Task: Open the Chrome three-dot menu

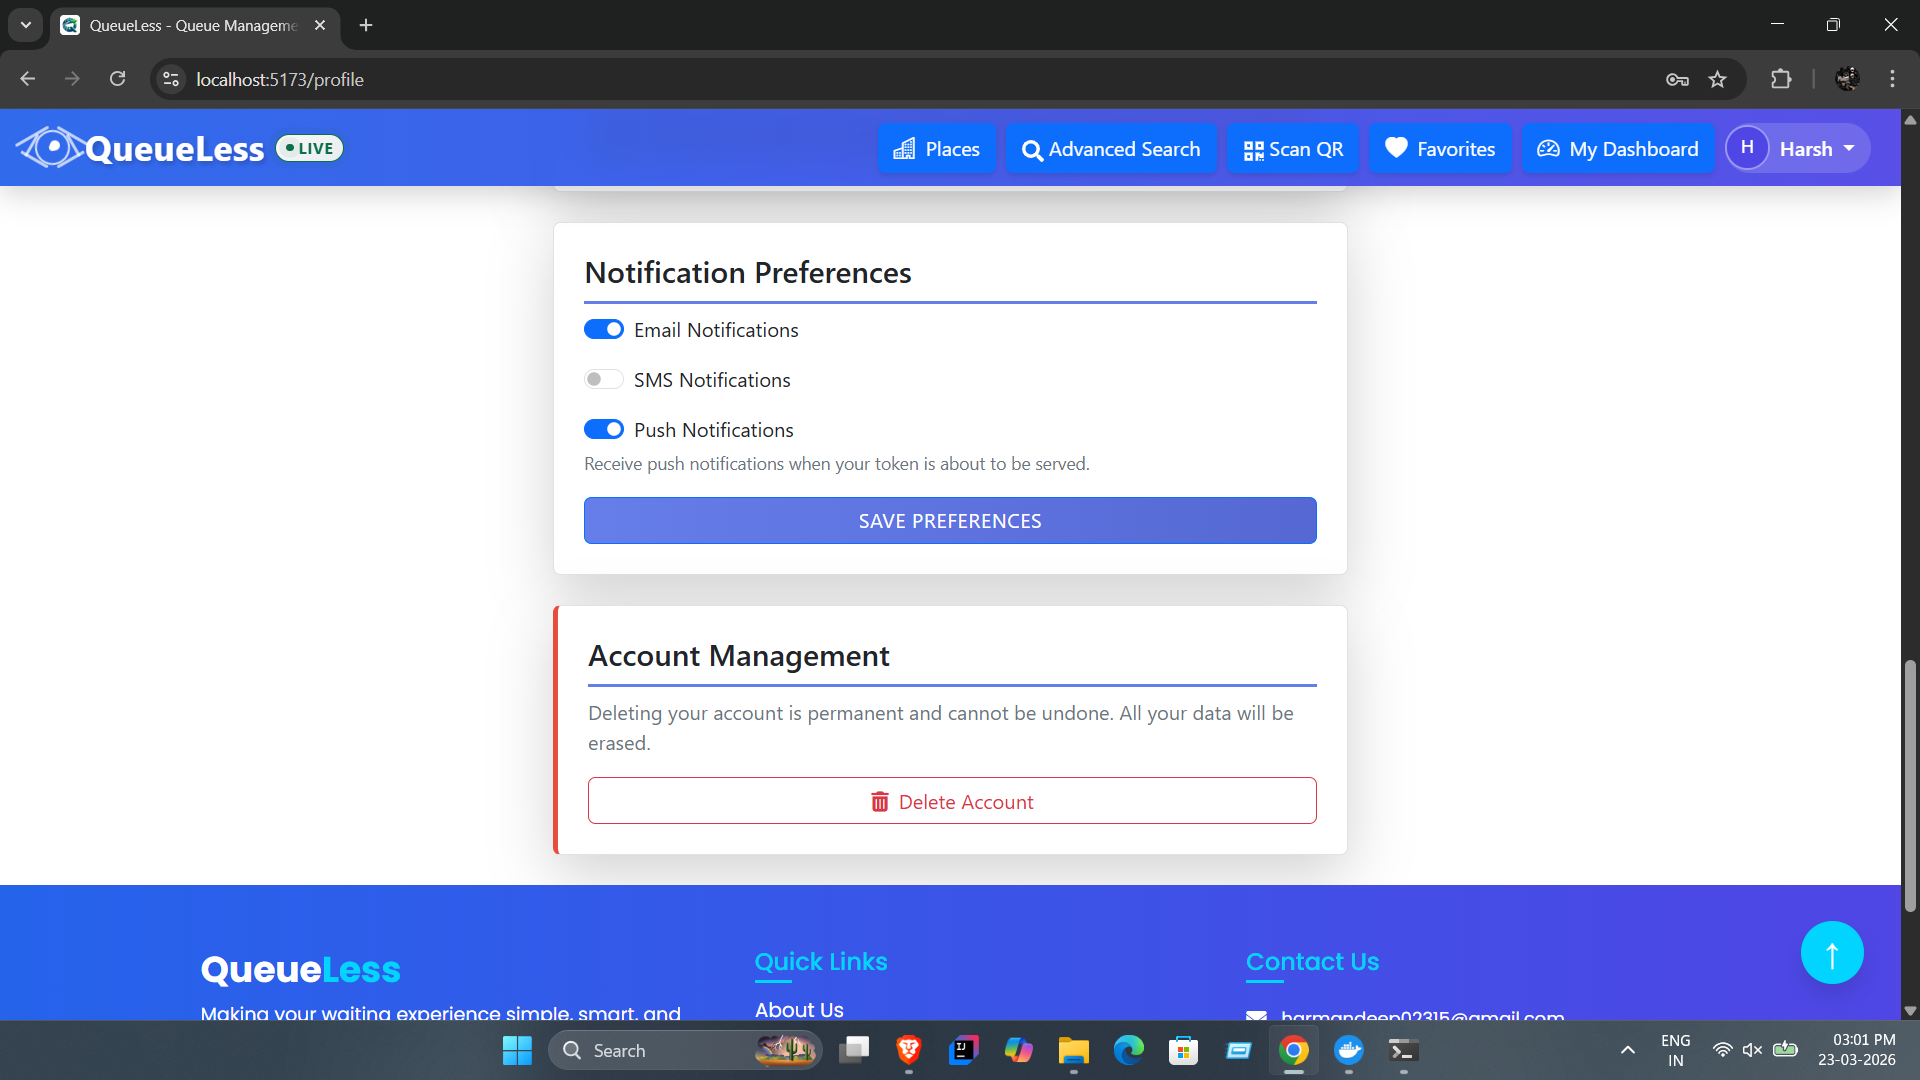Action: click(1892, 79)
